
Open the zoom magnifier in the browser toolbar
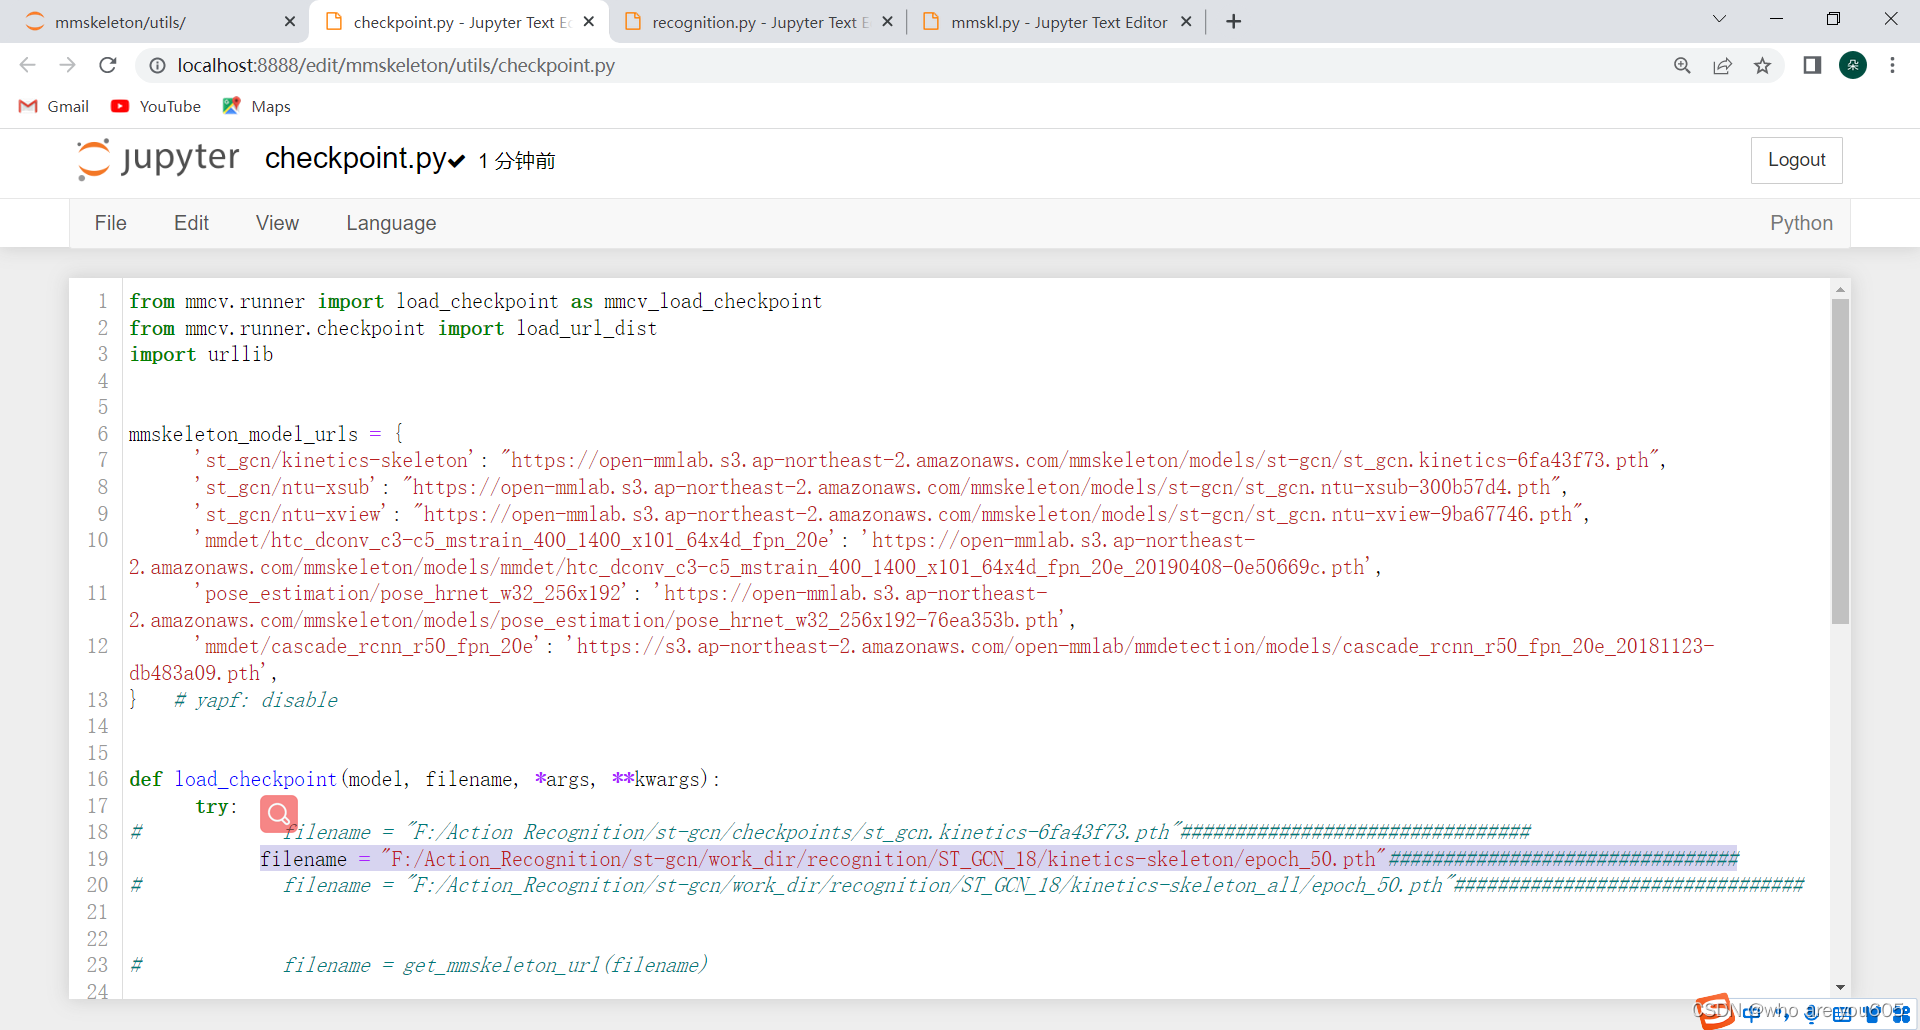click(x=1683, y=65)
